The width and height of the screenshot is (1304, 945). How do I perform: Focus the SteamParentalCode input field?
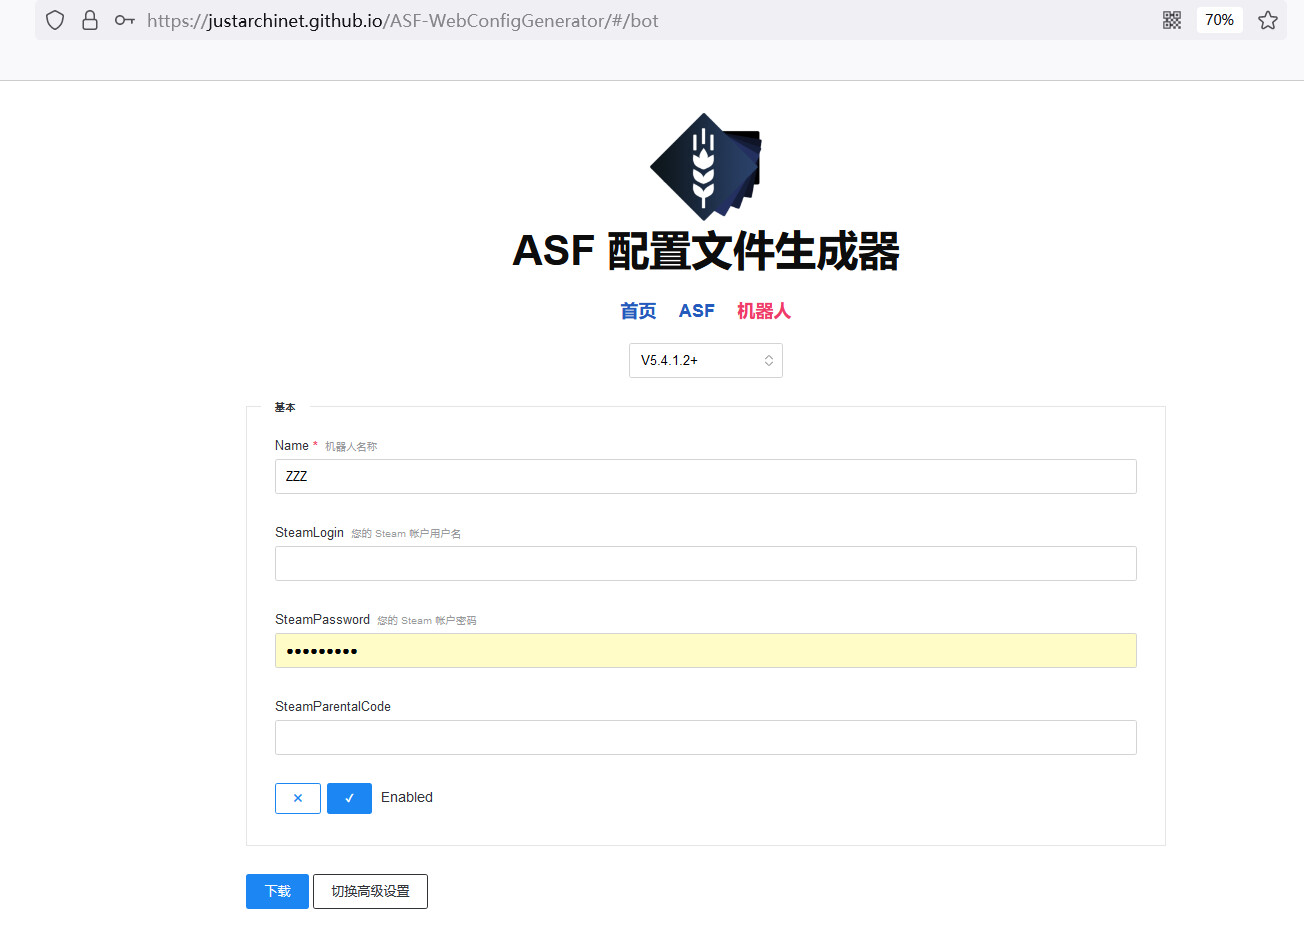(x=706, y=737)
